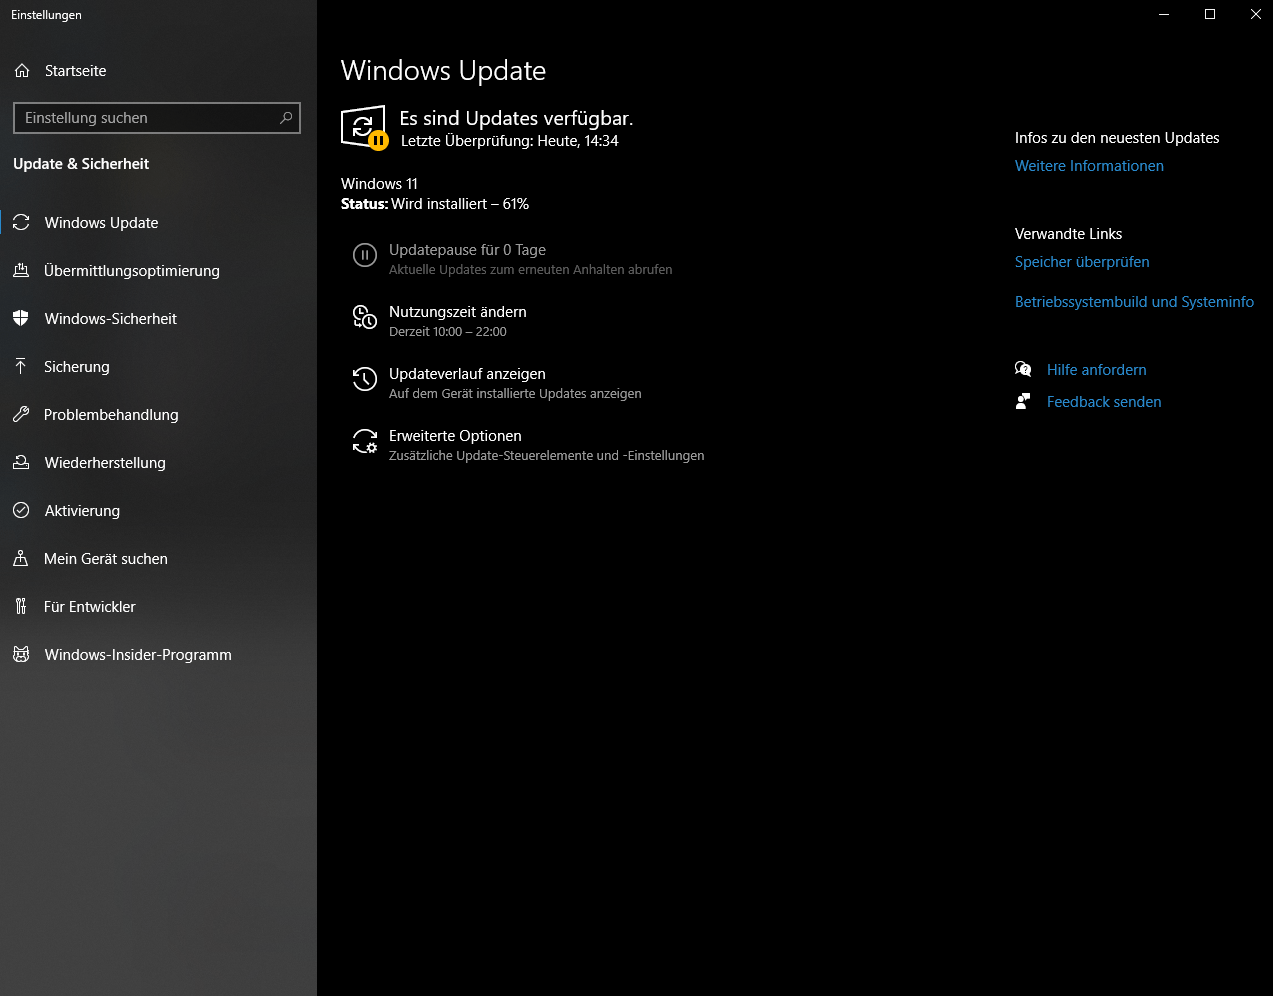Click the Hilfe anfordern chat icon
The image size is (1273, 996).
[1023, 370]
